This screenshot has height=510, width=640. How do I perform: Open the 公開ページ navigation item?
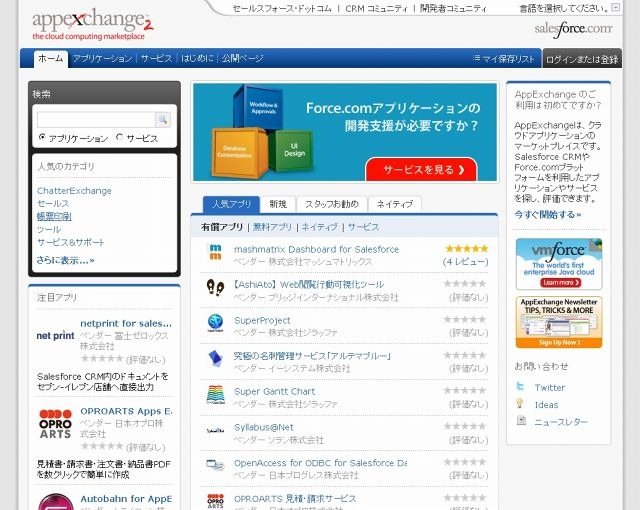click(x=242, y=58)
